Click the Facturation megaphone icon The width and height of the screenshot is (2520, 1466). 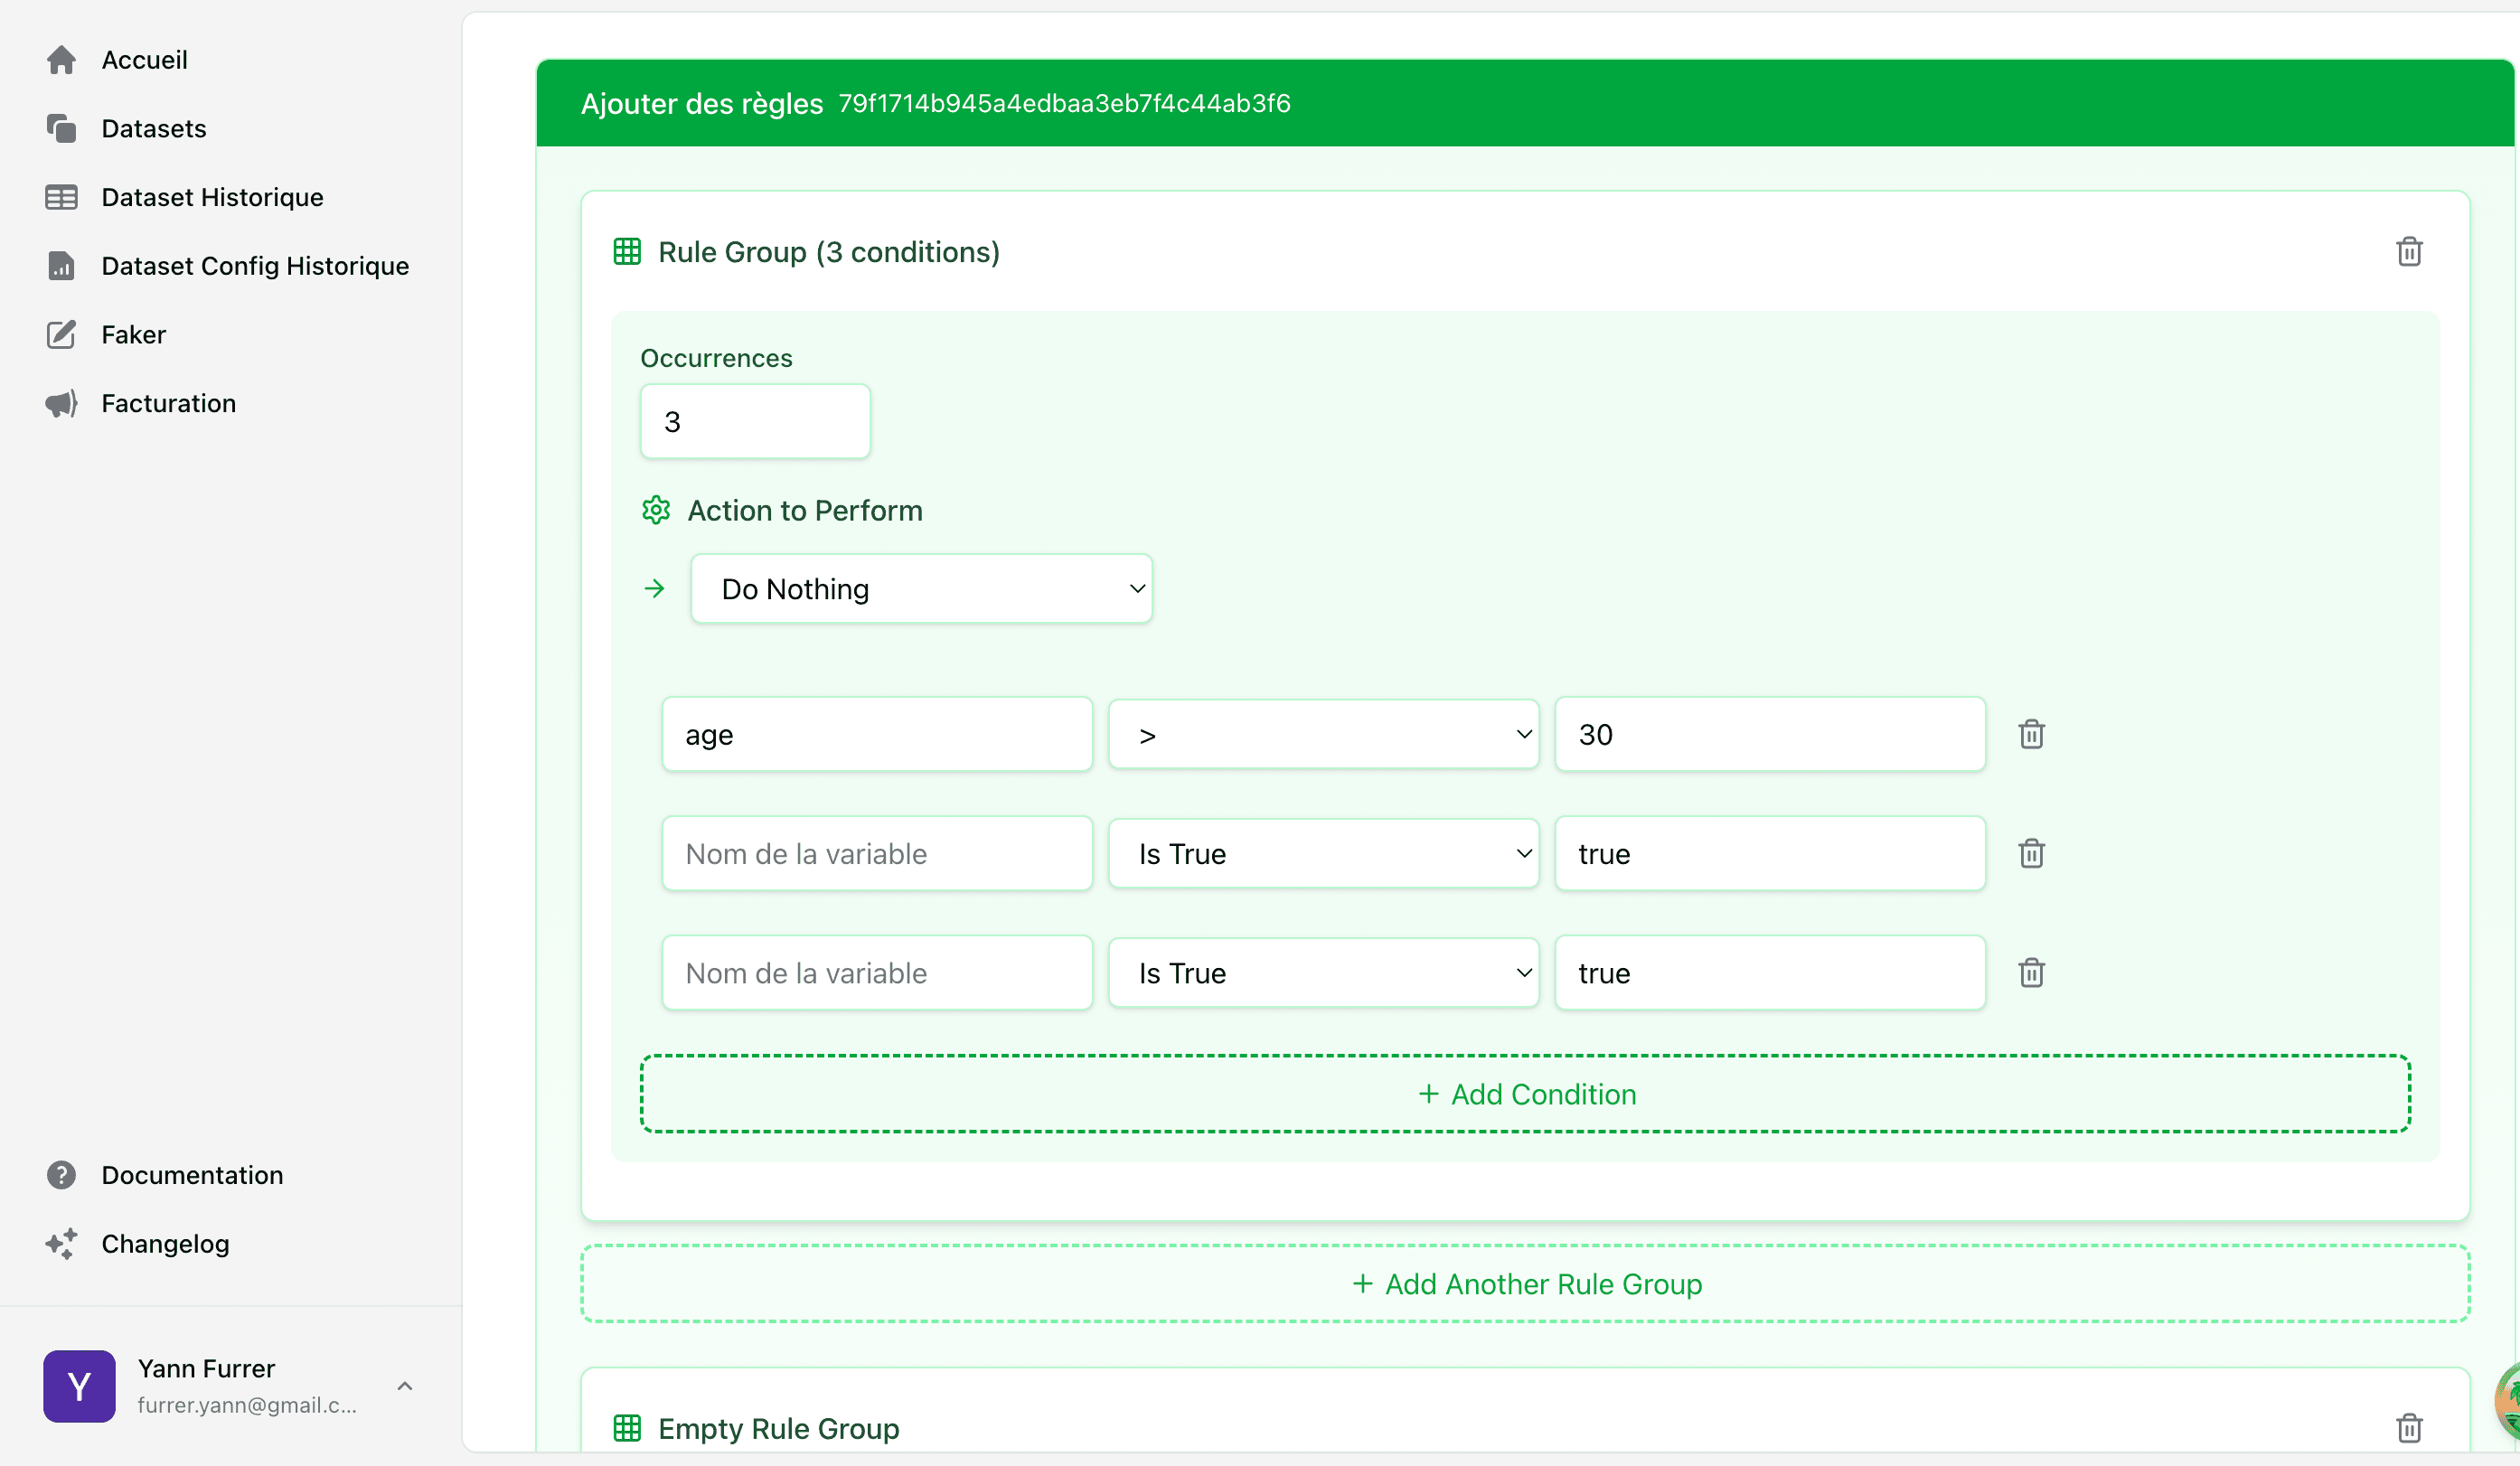(61, 404)
